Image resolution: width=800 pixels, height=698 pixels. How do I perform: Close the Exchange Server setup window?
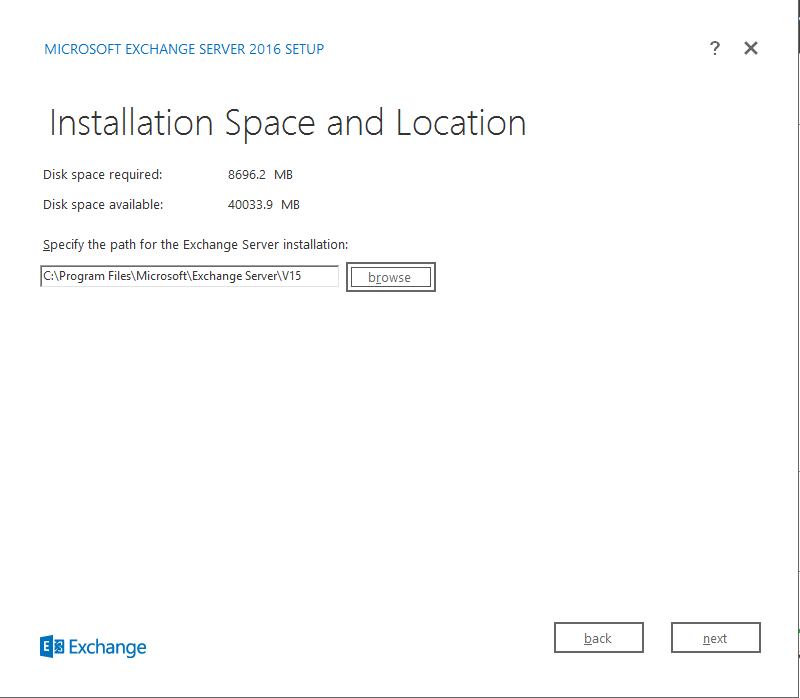(x=751, y=48)
